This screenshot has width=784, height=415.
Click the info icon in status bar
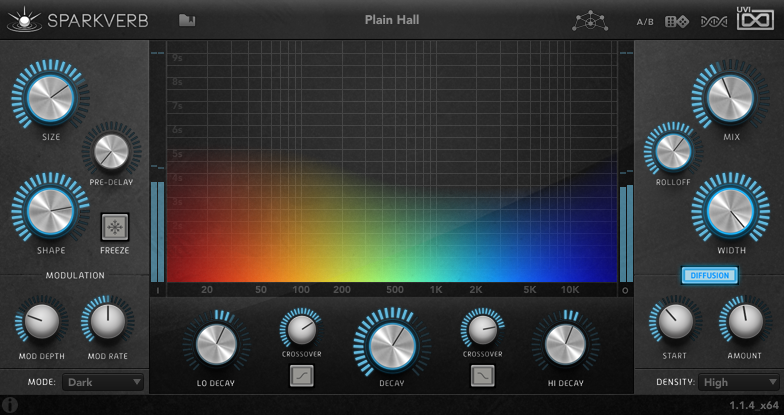click(x=10, y=405)
